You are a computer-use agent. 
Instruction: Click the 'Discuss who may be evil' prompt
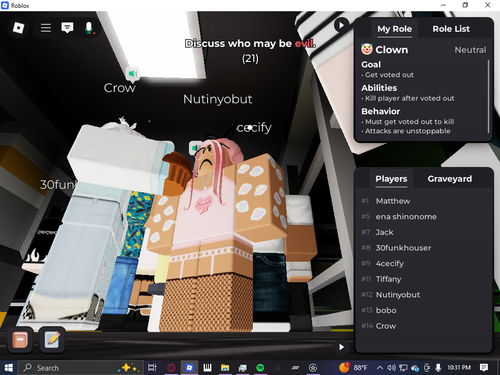click(250, 44)
